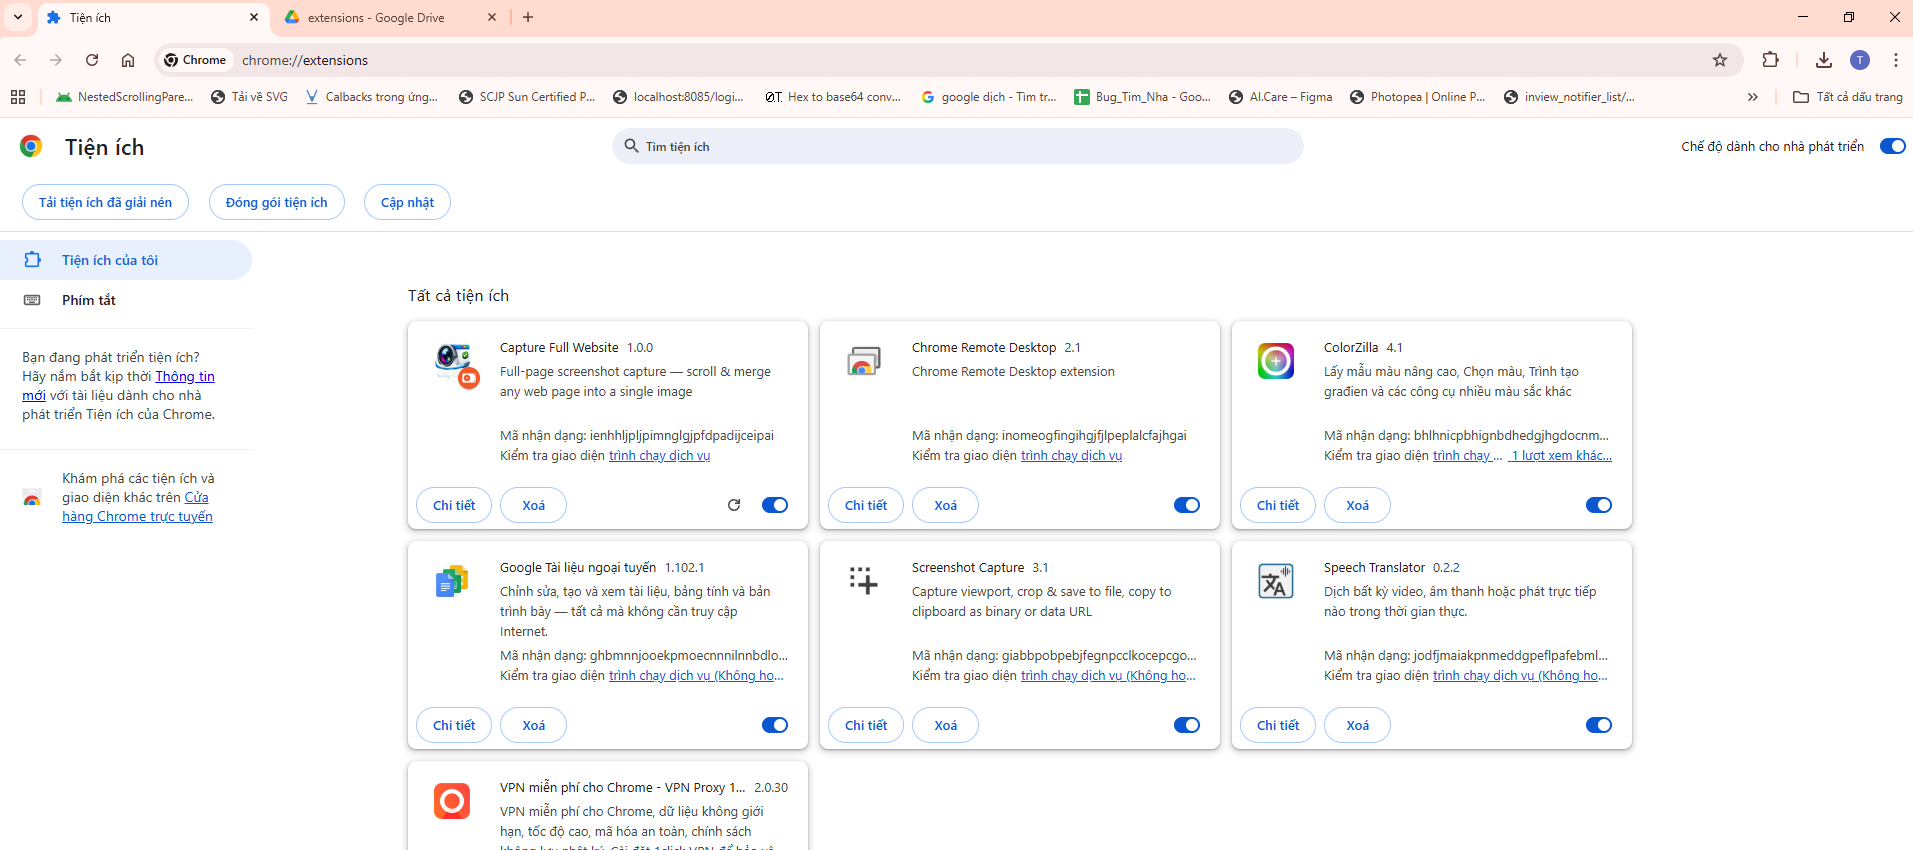This screenshot has width=1913, height=850.
Task: Click the Tìm tiện ích search field
Action: 957,146
